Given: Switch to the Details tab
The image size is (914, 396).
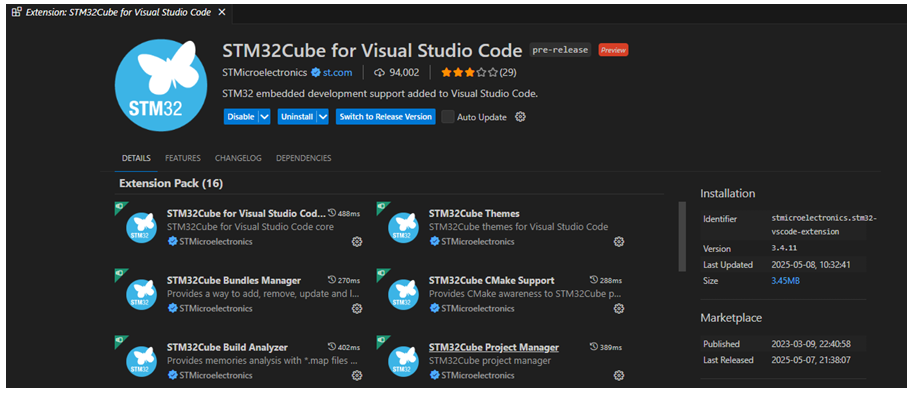Looking at the screenshot, I should point(136,158).
